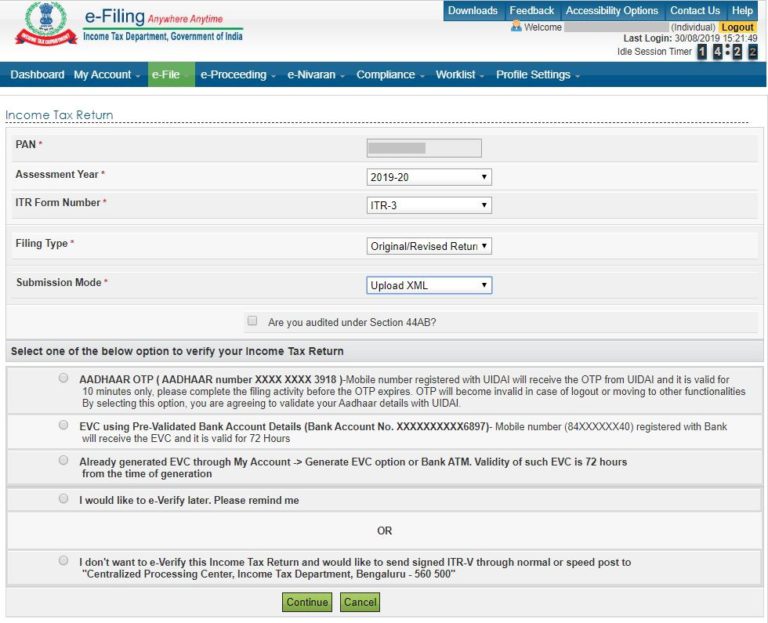768x623 pixels.
Task: Select the AADHAAR OTP verification option
Action: click(64, 379)
